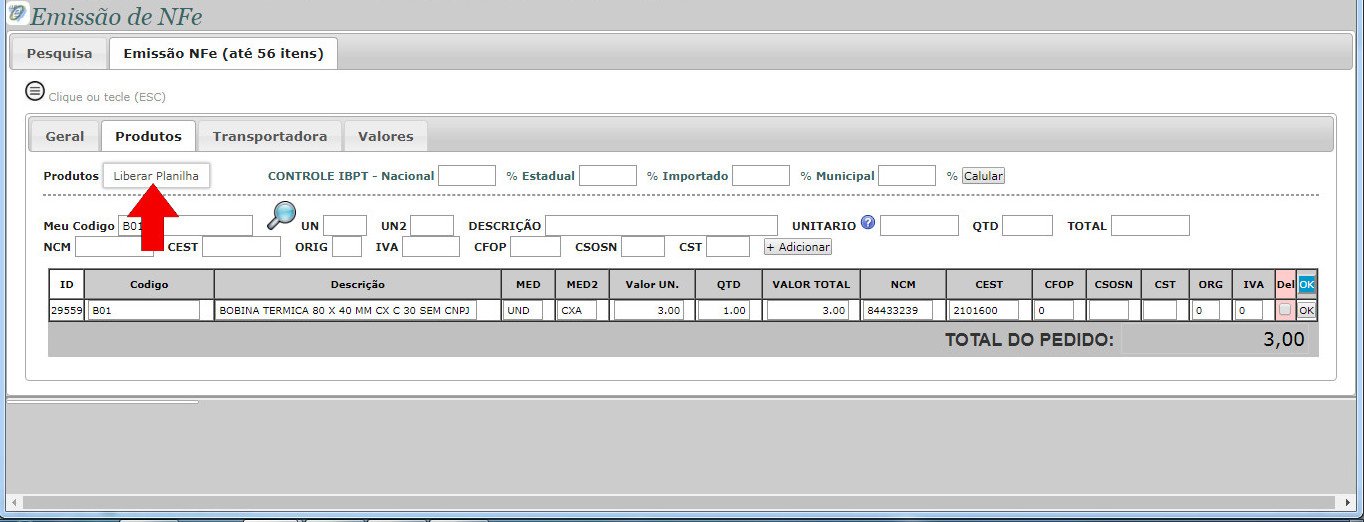Click the horizontal scrollbar right arrow
Image resolution: width=1364 pixels, height=522 pixels.
point(1350,502)
